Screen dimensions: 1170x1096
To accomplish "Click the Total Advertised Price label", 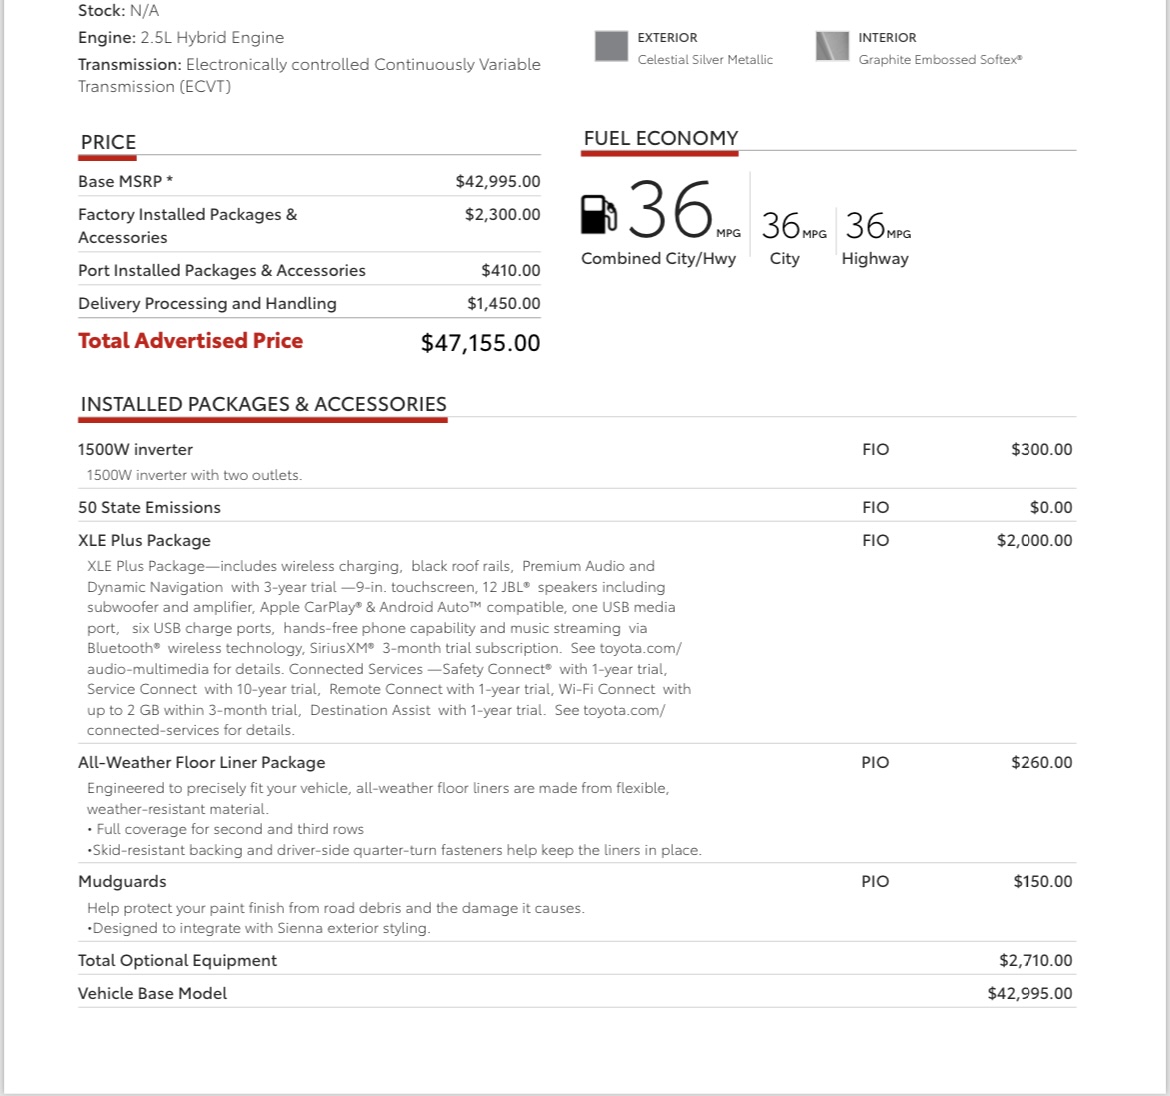I will (x=190, y=341).
